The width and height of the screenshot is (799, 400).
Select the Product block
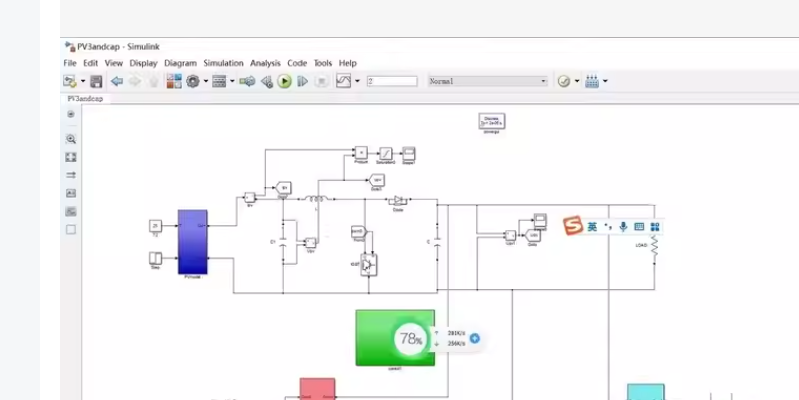coord(361,153)
